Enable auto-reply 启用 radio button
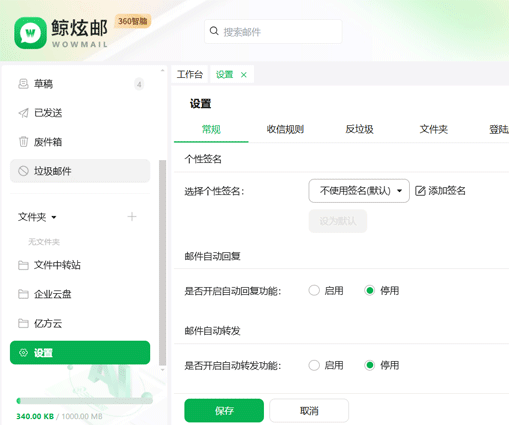Image resolution: width=509 pixels, height=425 pixels. pyautogui.click(x=314, y=290)
